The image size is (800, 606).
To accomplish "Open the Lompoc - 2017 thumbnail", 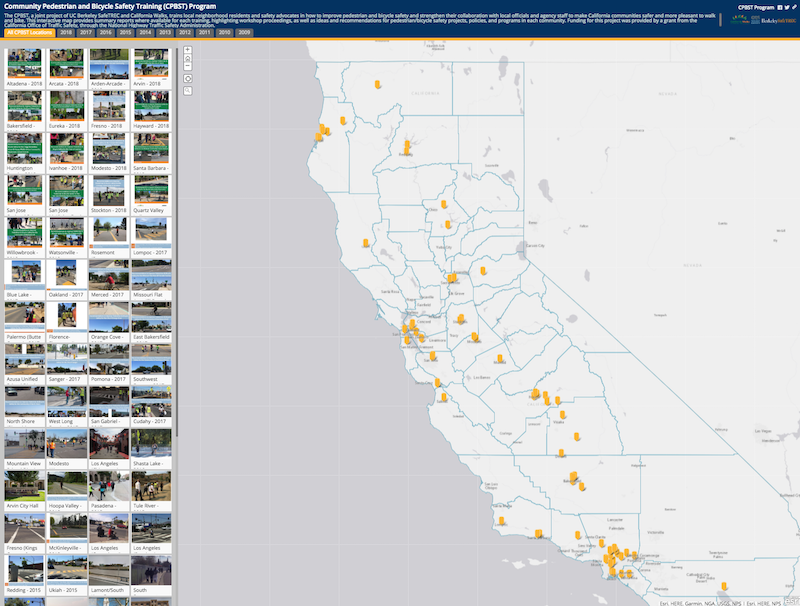I will (x=152, y=238).
